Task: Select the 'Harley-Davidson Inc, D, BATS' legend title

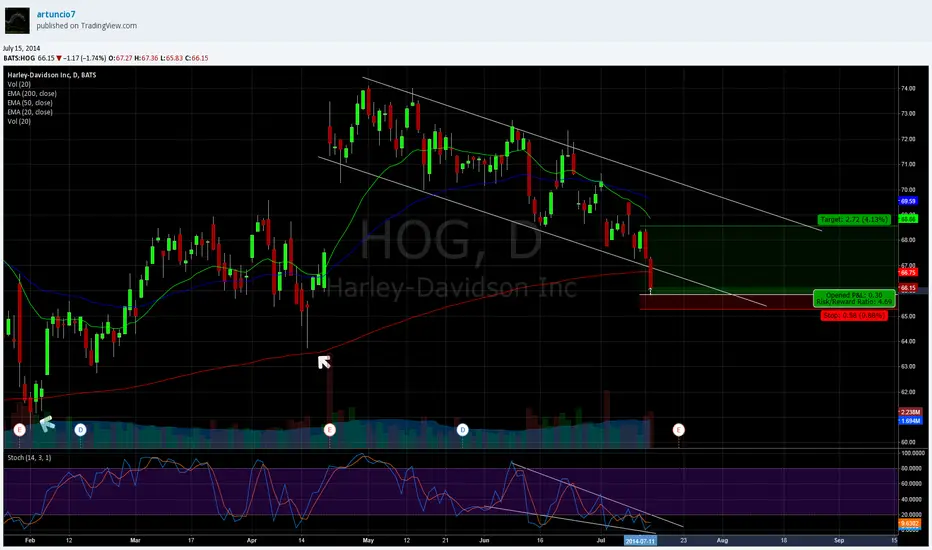Action: pos(52,75)
